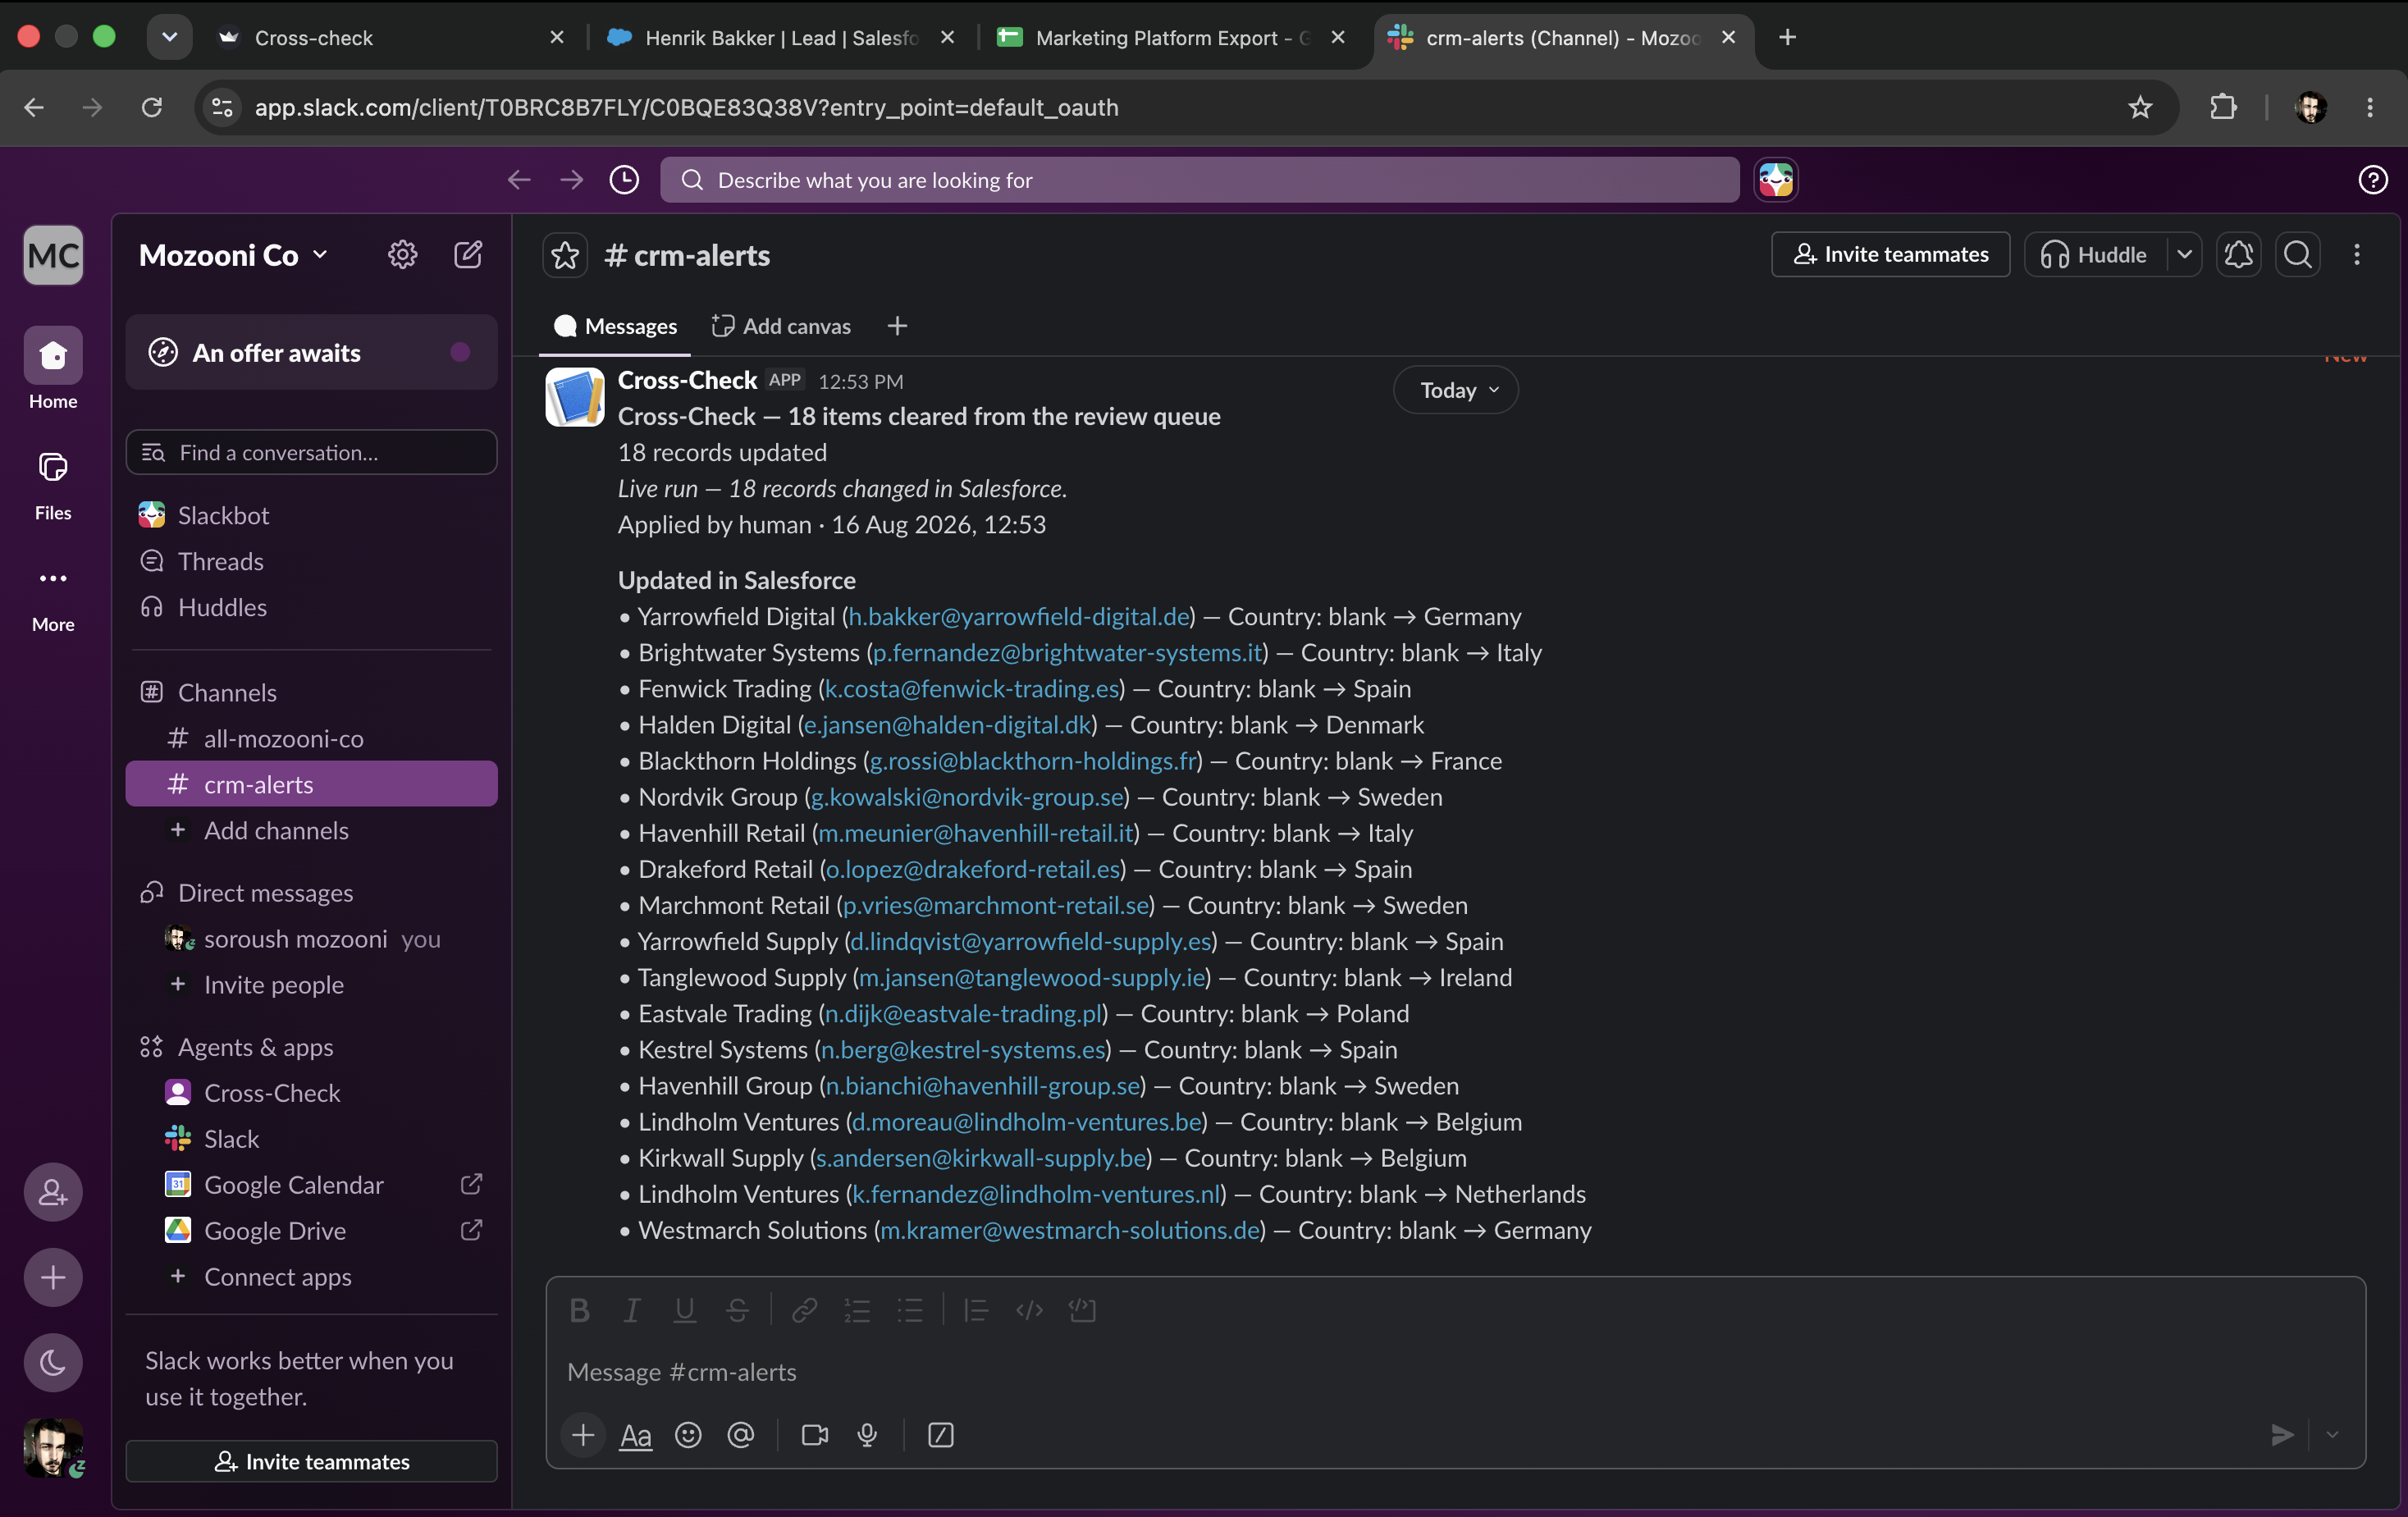Open send options dropdown arrow
The width and height of the screenshot is (2408, 1517).
tap(2332, 1435)
